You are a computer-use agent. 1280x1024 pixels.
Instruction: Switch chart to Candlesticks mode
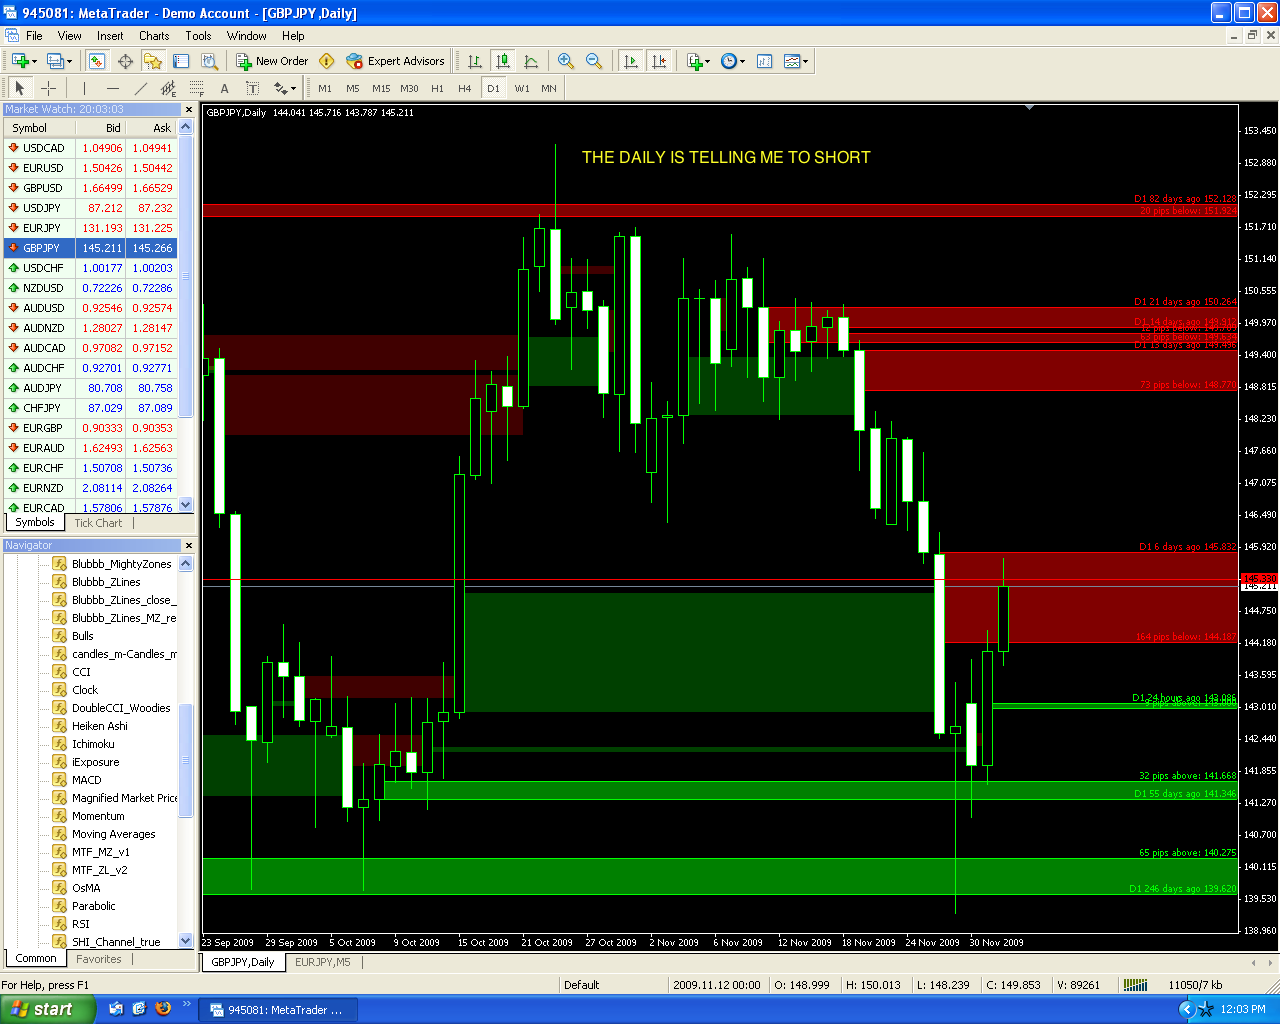(x=503, y=61)
